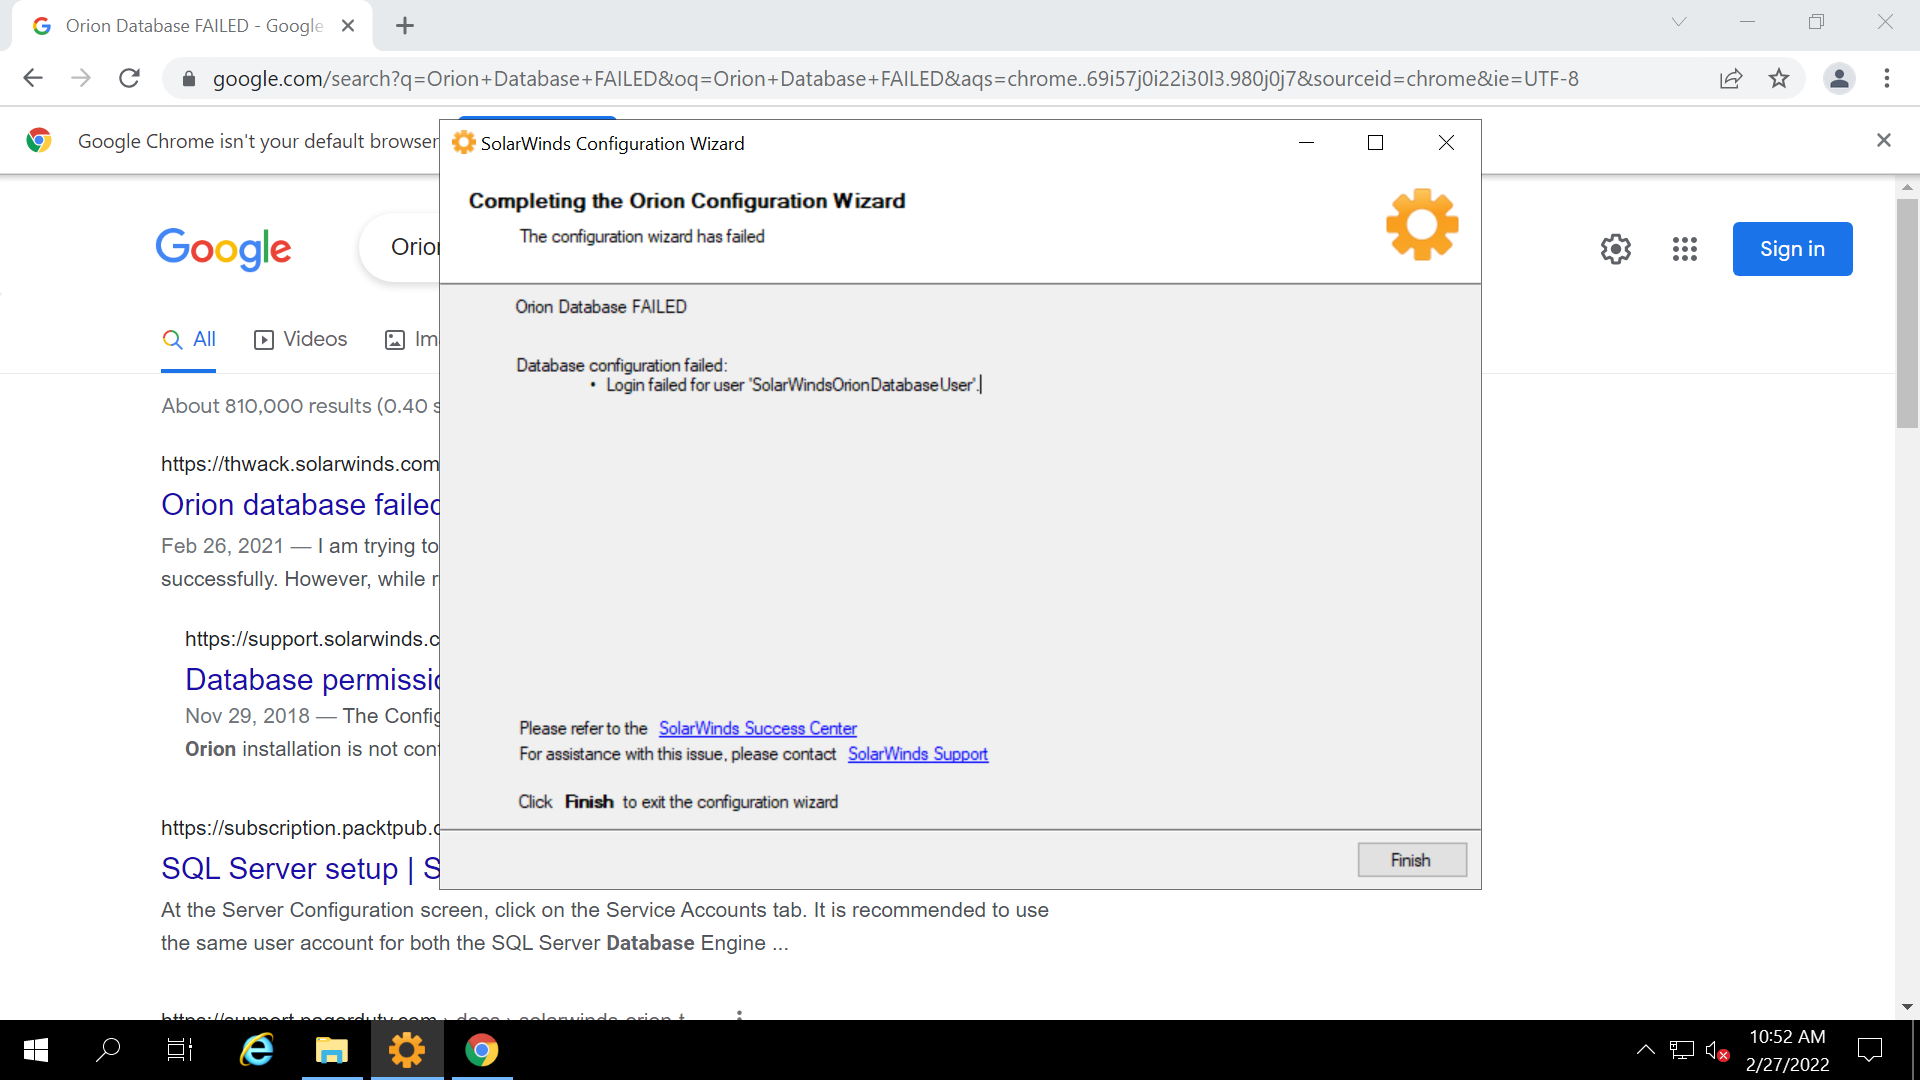Click the share page icon in the address bar
The height and width of the screenshot is (1080, 1920).
click(1731, 78)
